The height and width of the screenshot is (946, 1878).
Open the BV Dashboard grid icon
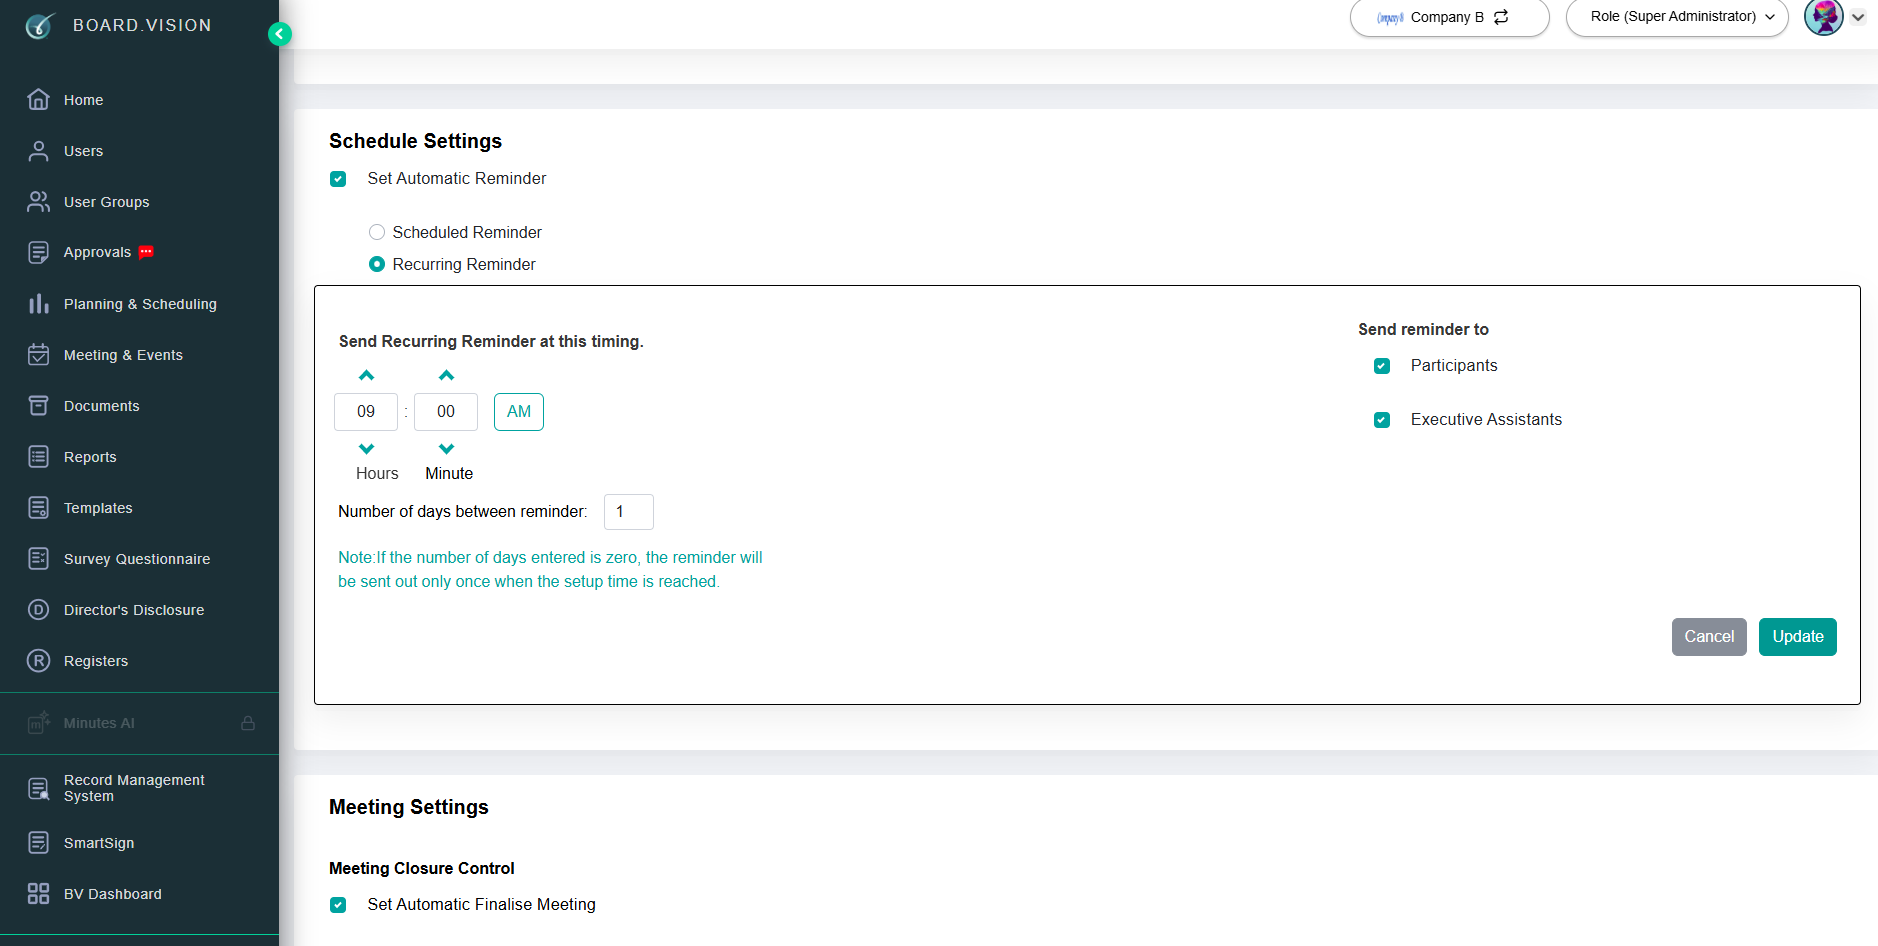(38, 893)
